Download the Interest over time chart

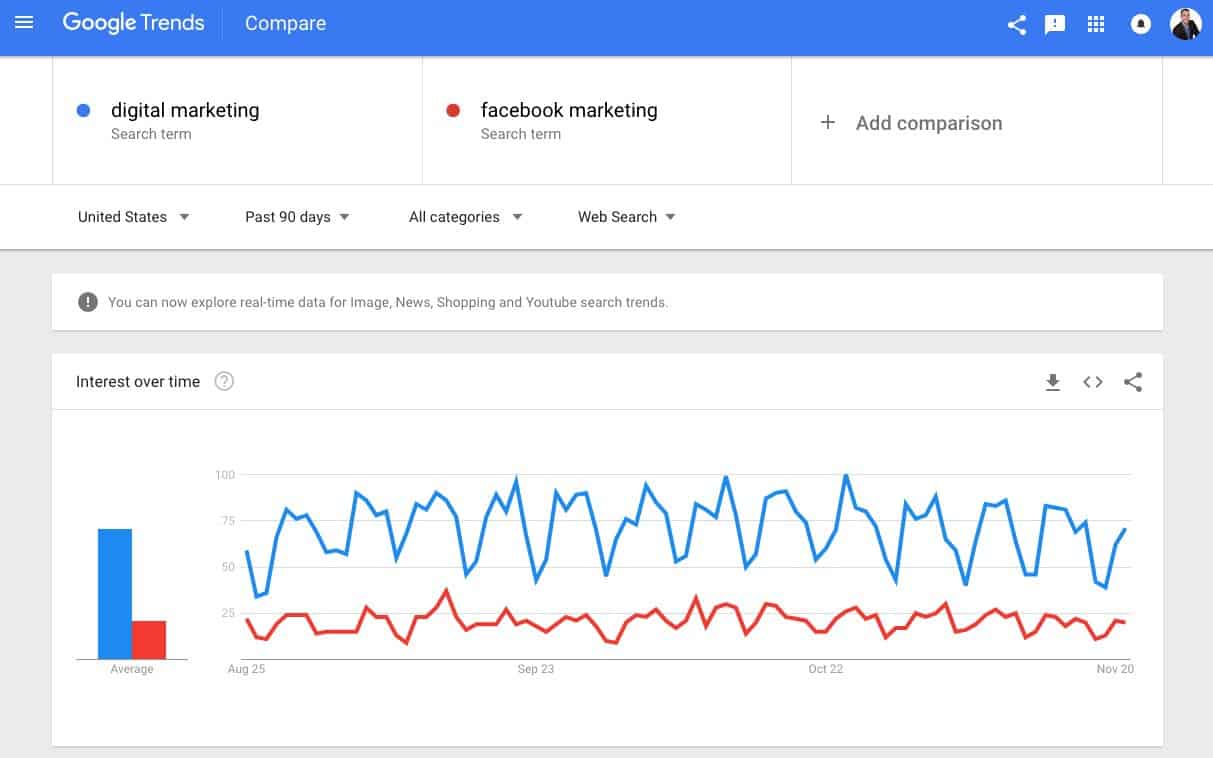pyautogui.click(x=1052, y=382)
